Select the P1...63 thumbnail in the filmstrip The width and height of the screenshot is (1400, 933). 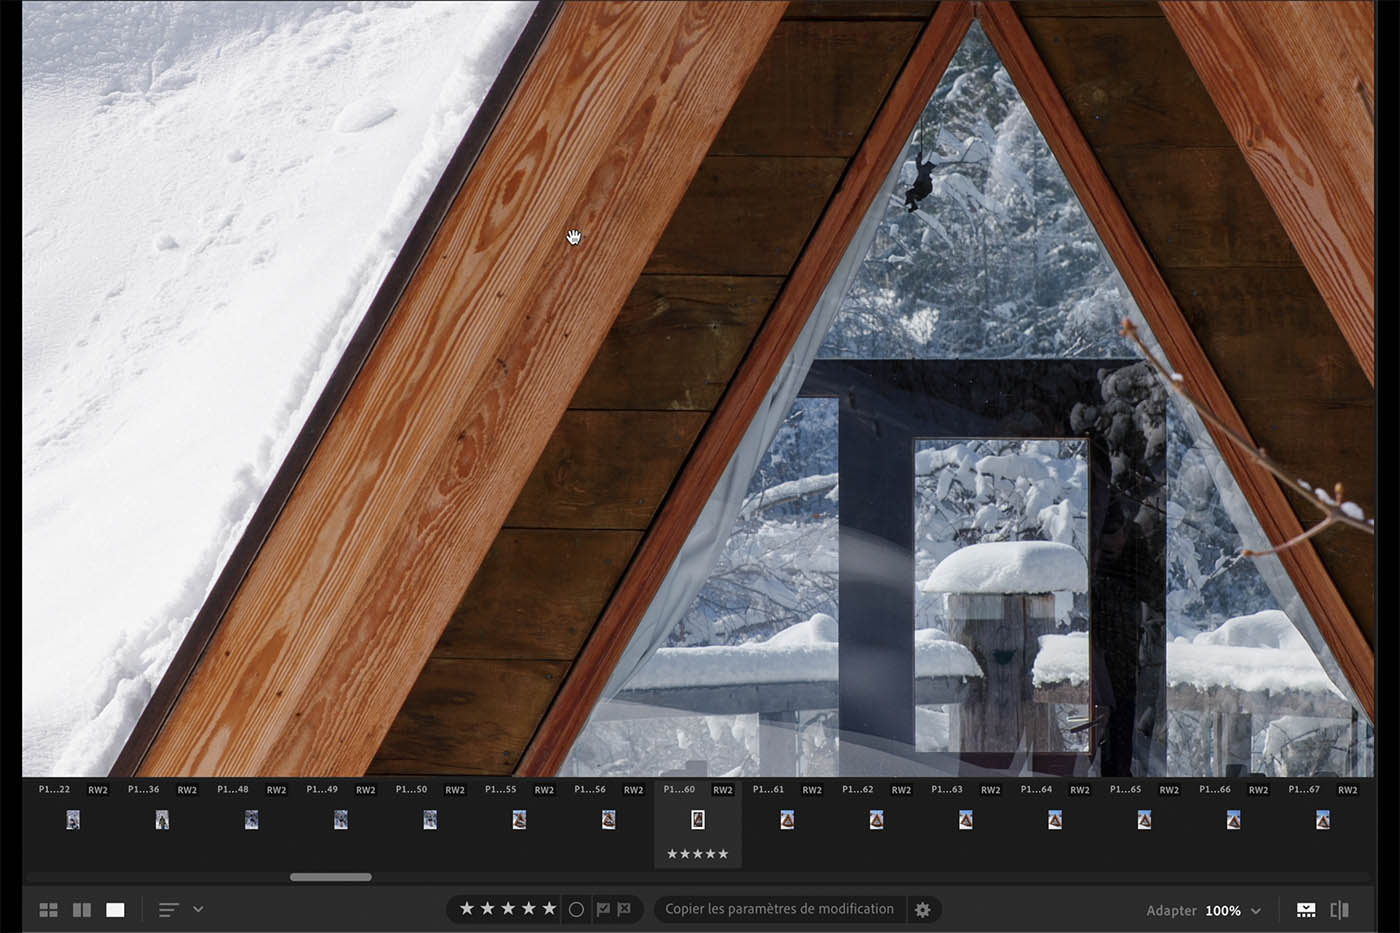pyautogui.click(x=965, y=820)
